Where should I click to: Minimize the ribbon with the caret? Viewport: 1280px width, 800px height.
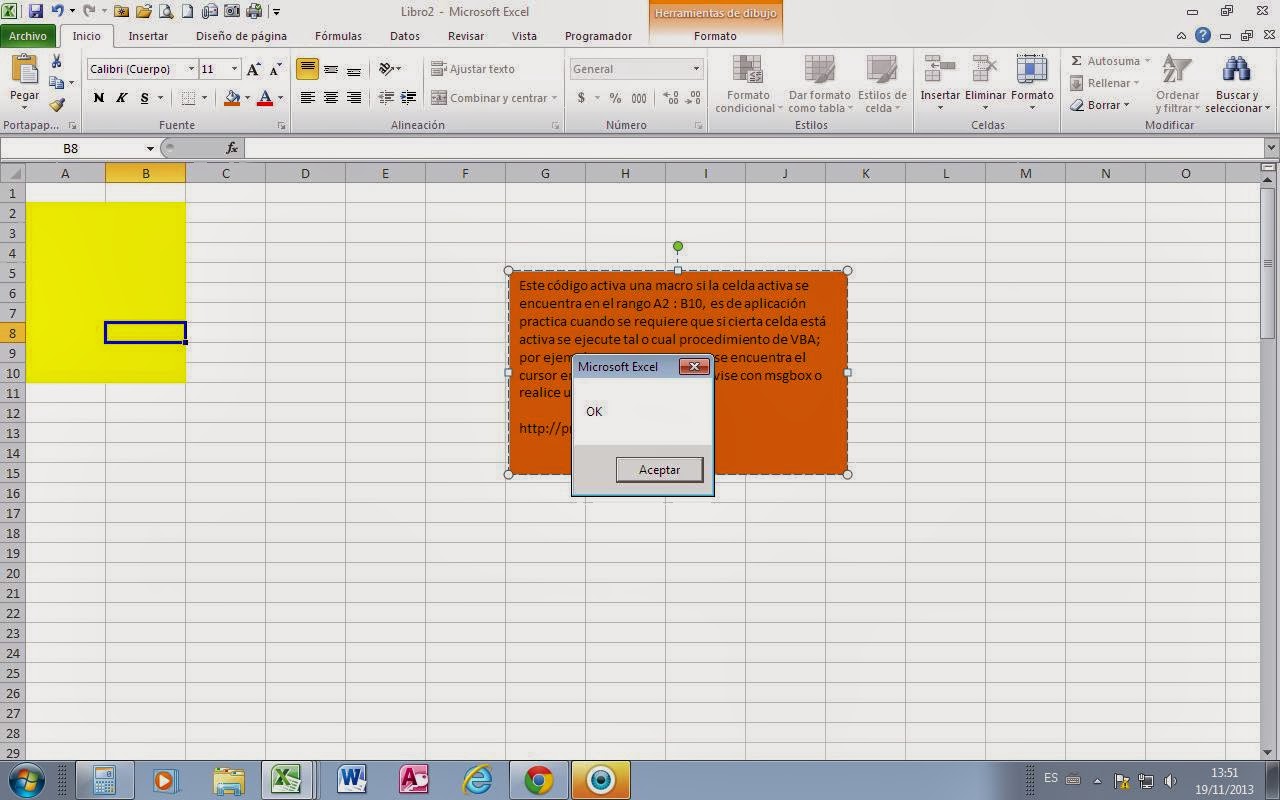[1182, 36]
